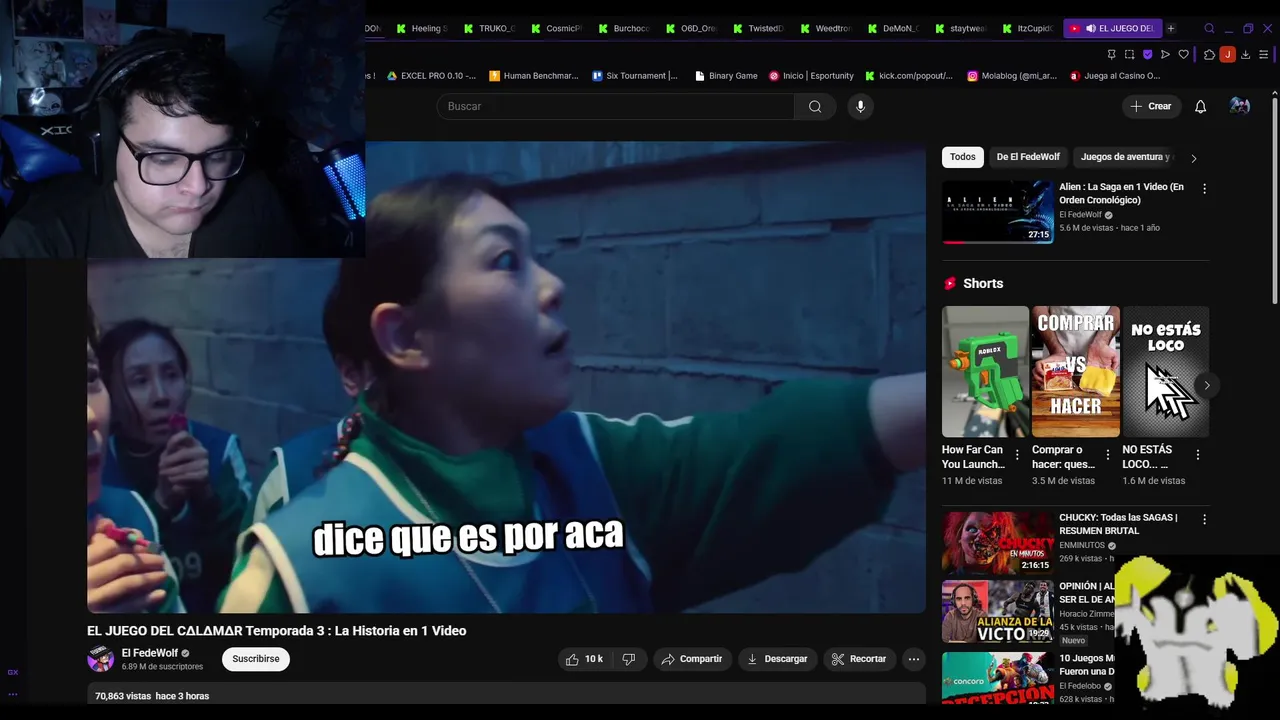Click the Recortar button
This screenshot has height=720, width=1280.
click(859, 659)
